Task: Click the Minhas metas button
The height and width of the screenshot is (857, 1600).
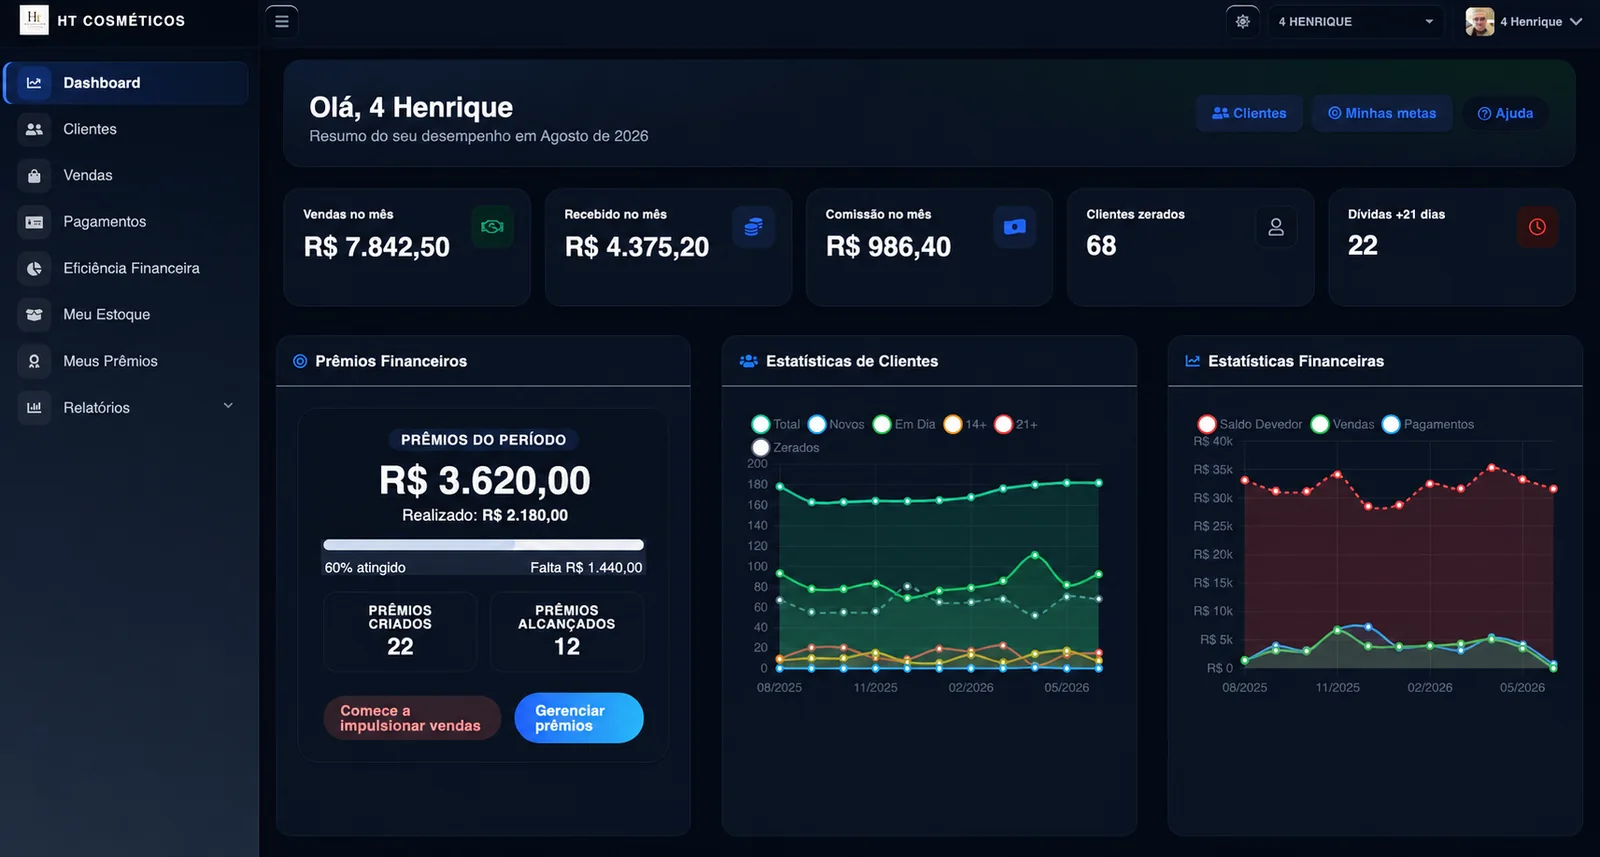Action: 1382,113
